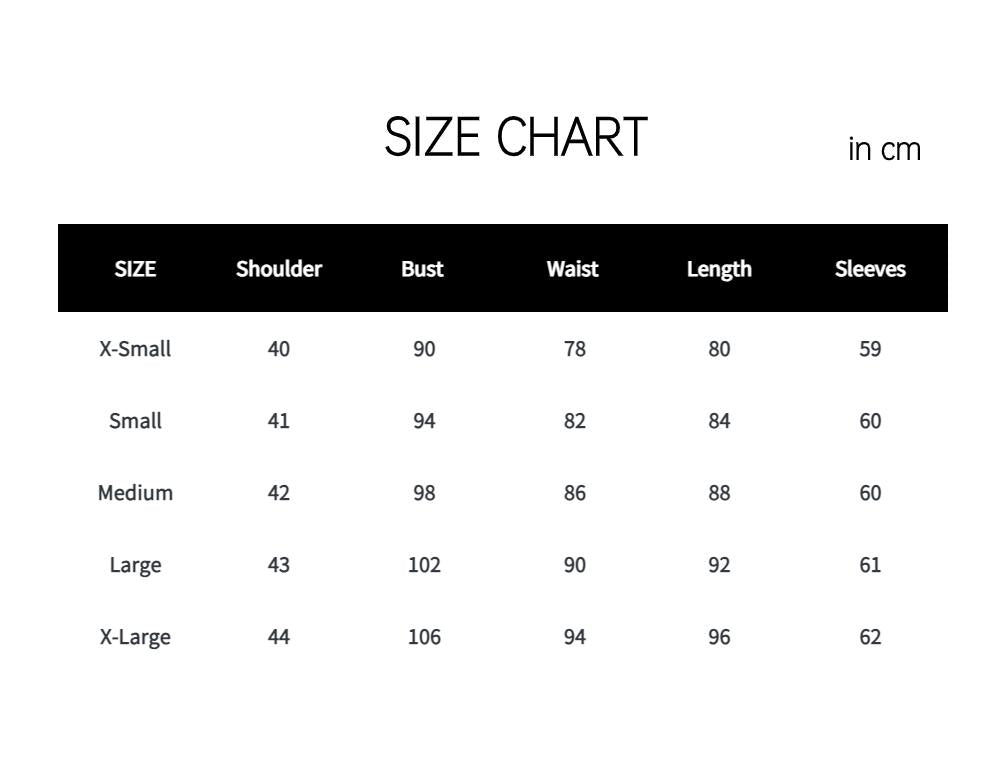The width and height of the screenshot is (1000, 769).
Task: Select the Small row label
Action: [x=135, y=421]
